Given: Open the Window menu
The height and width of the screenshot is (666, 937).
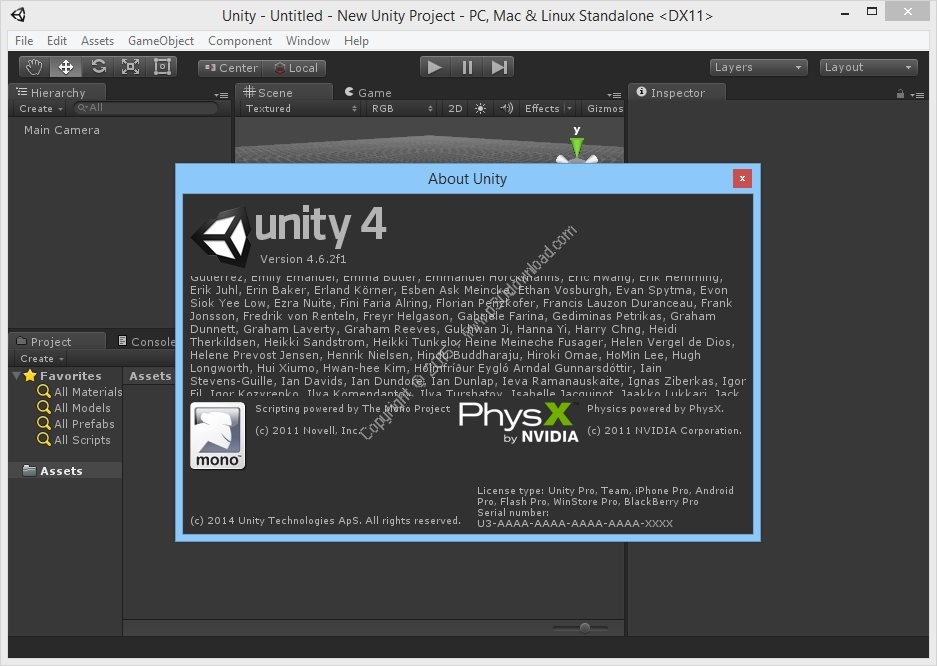Looking at the screenshot, I should tap(308, 41).
